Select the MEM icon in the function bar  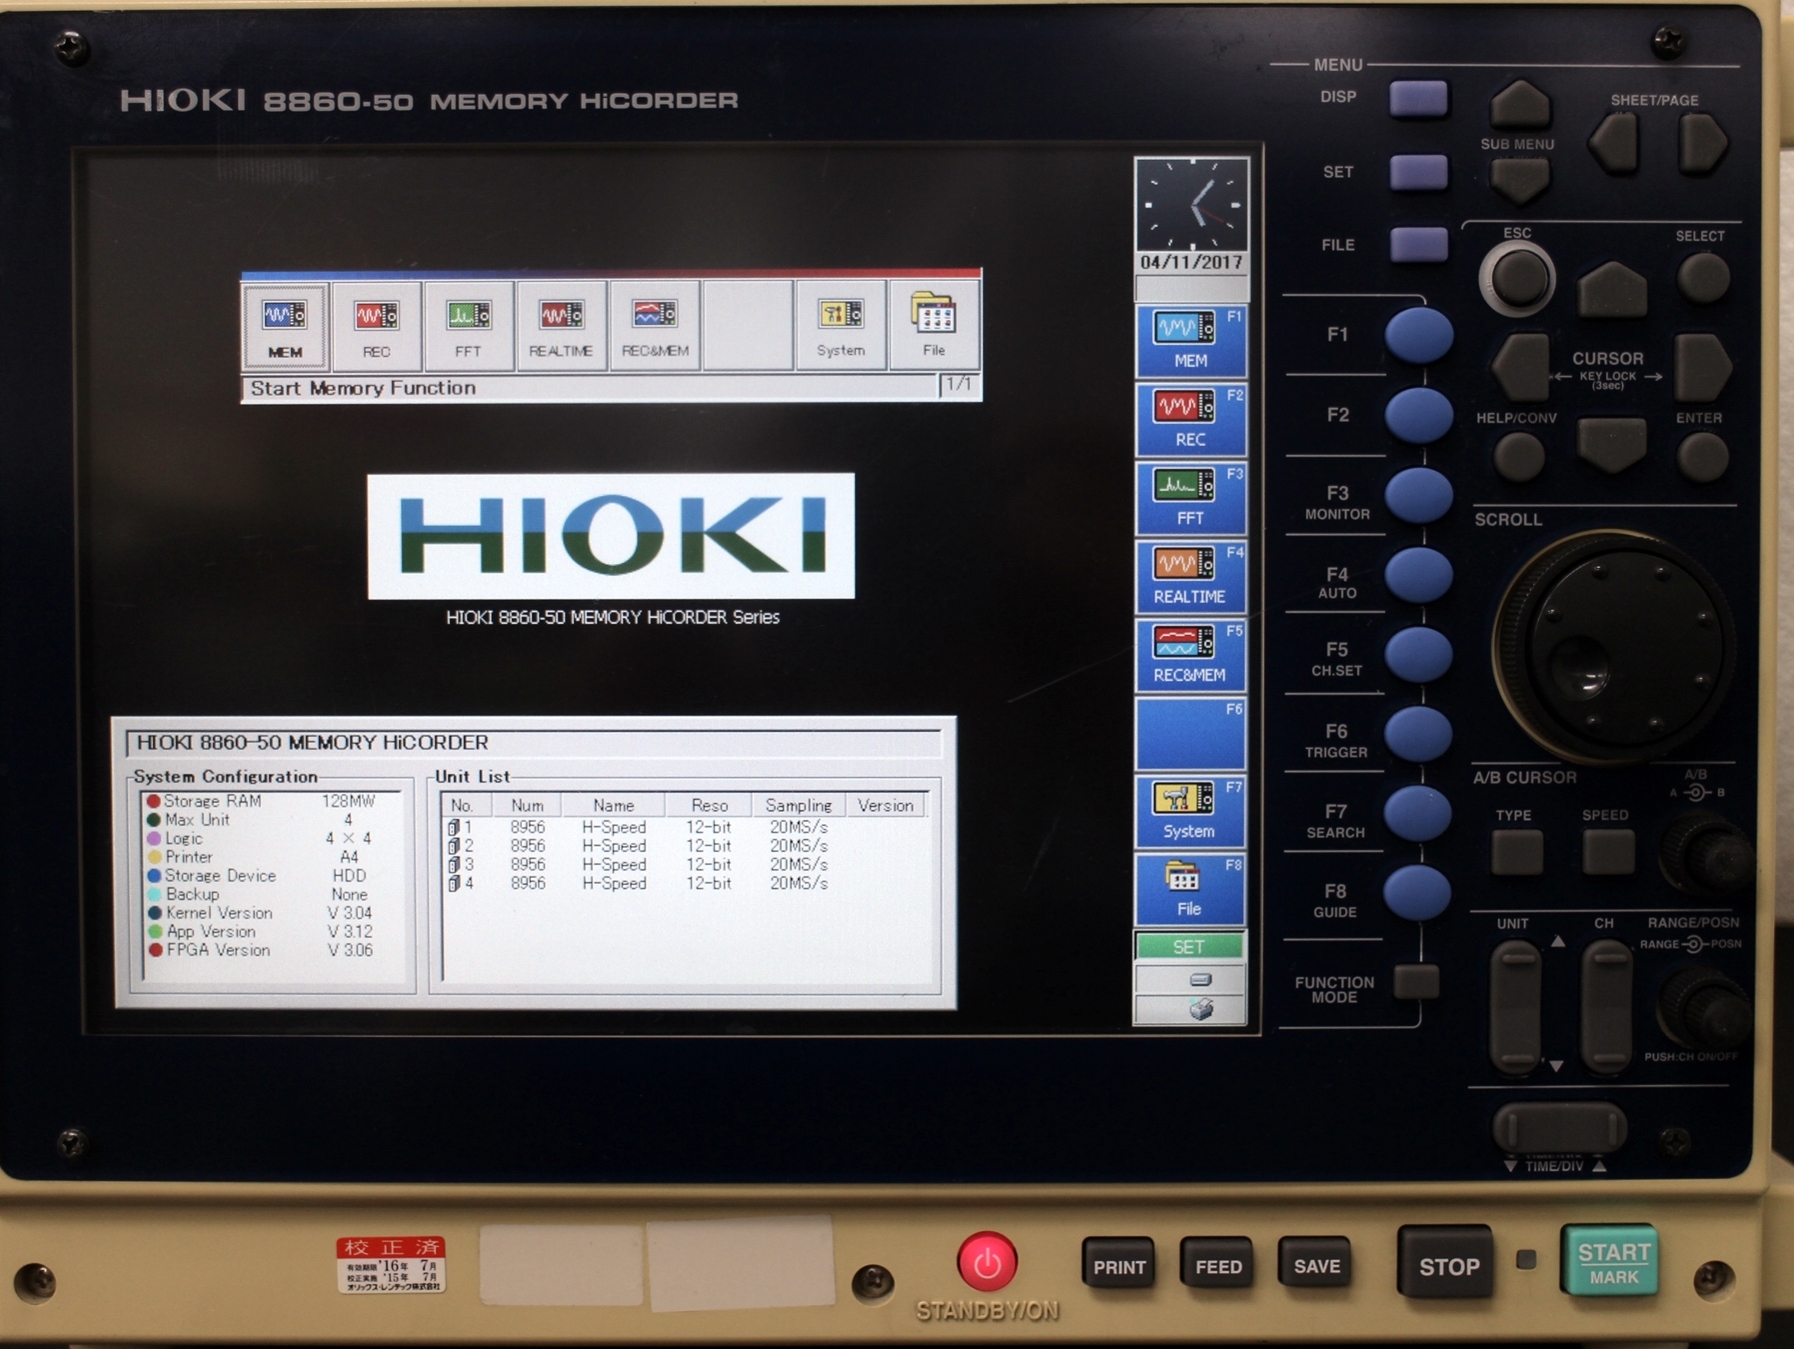click(285, 326)
